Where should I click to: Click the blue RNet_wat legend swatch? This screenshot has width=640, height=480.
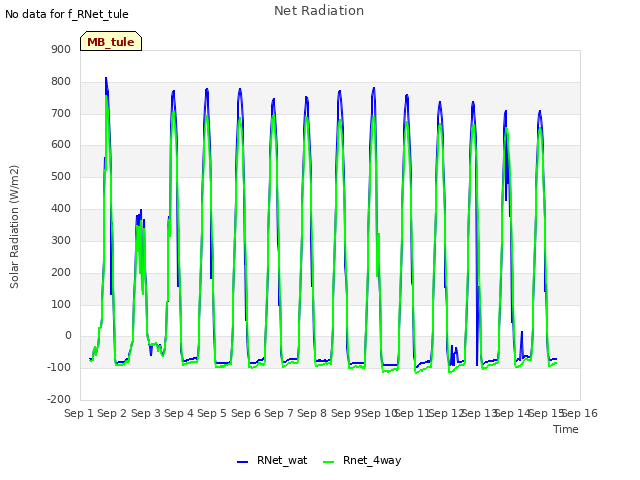point(242,462)
